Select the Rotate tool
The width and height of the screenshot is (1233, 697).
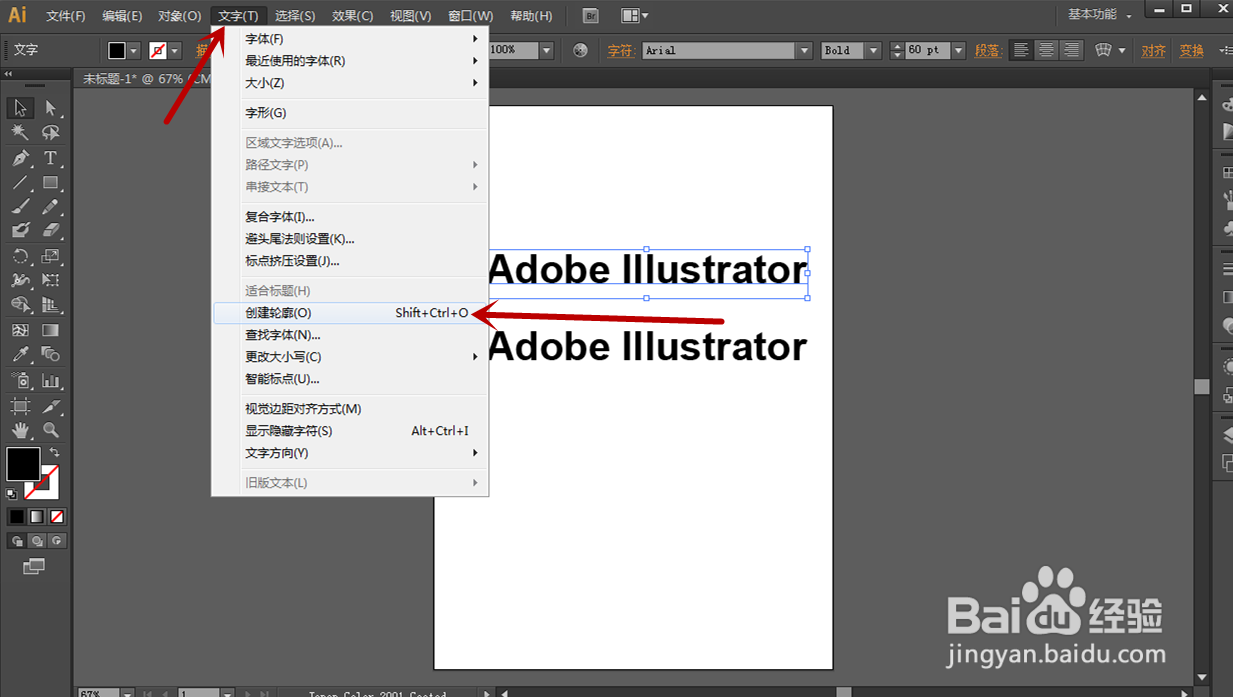tap(20, 257)
